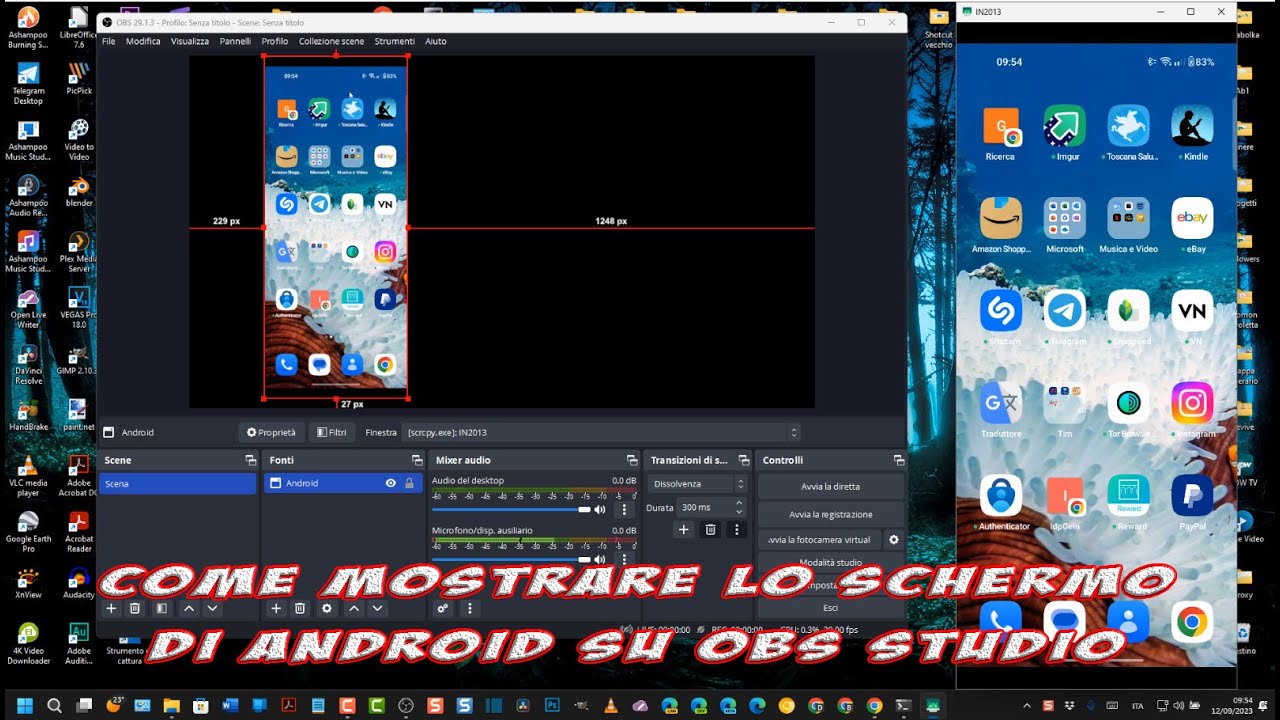Delete transition with the trash icon
The width and height of the screenshot is (1280, 720).
click(710, 529)
